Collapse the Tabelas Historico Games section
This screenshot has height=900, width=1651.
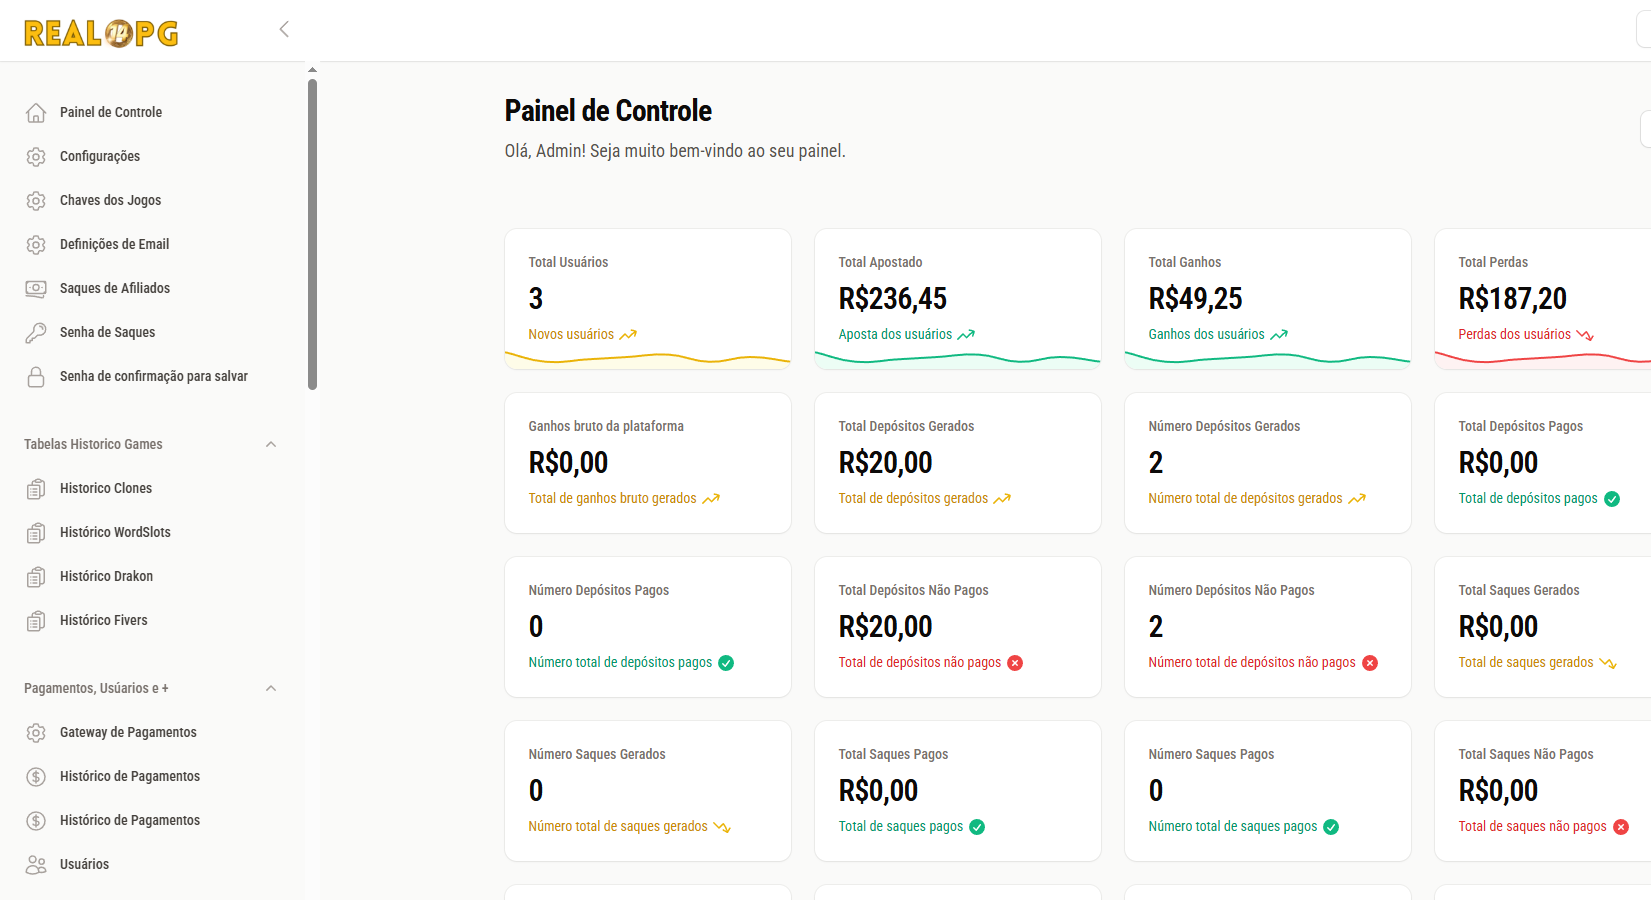[x=271, y=444]
